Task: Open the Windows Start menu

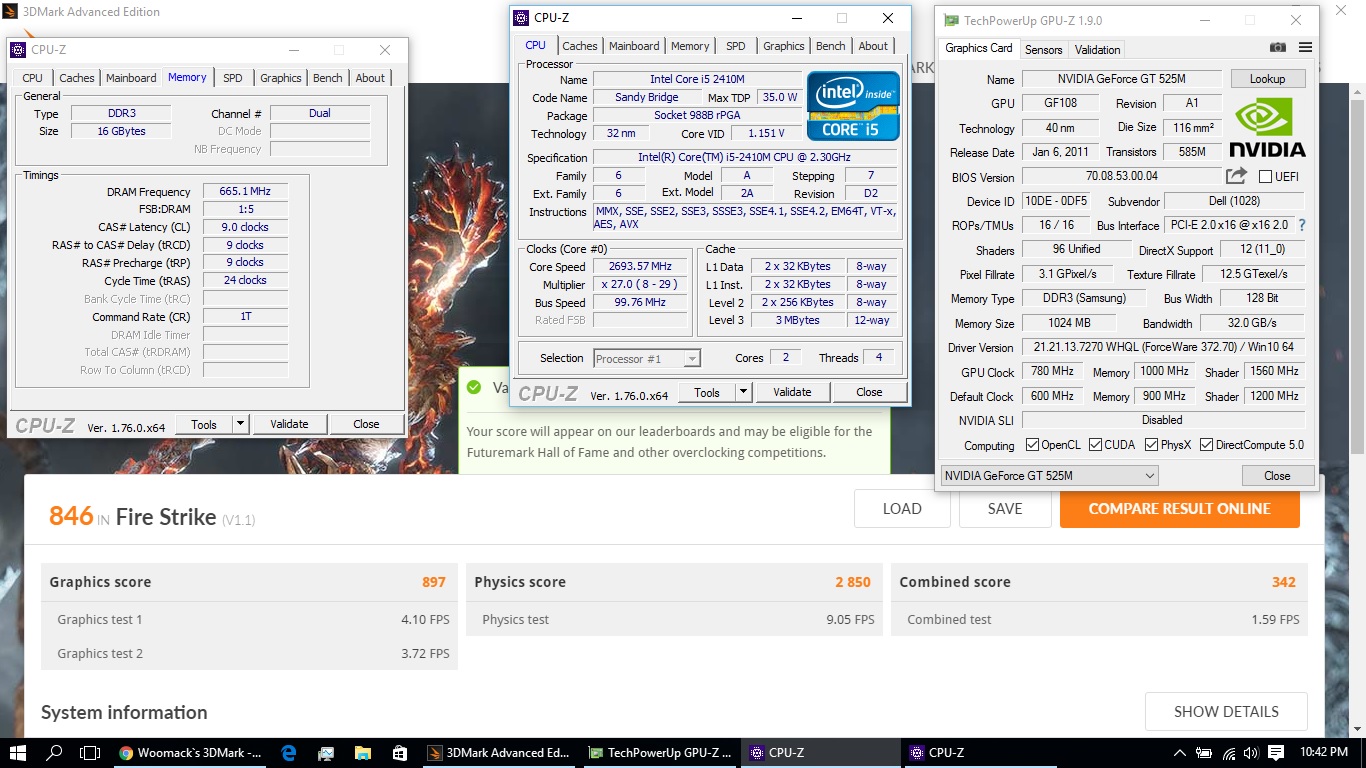Action: pos(18,753)
